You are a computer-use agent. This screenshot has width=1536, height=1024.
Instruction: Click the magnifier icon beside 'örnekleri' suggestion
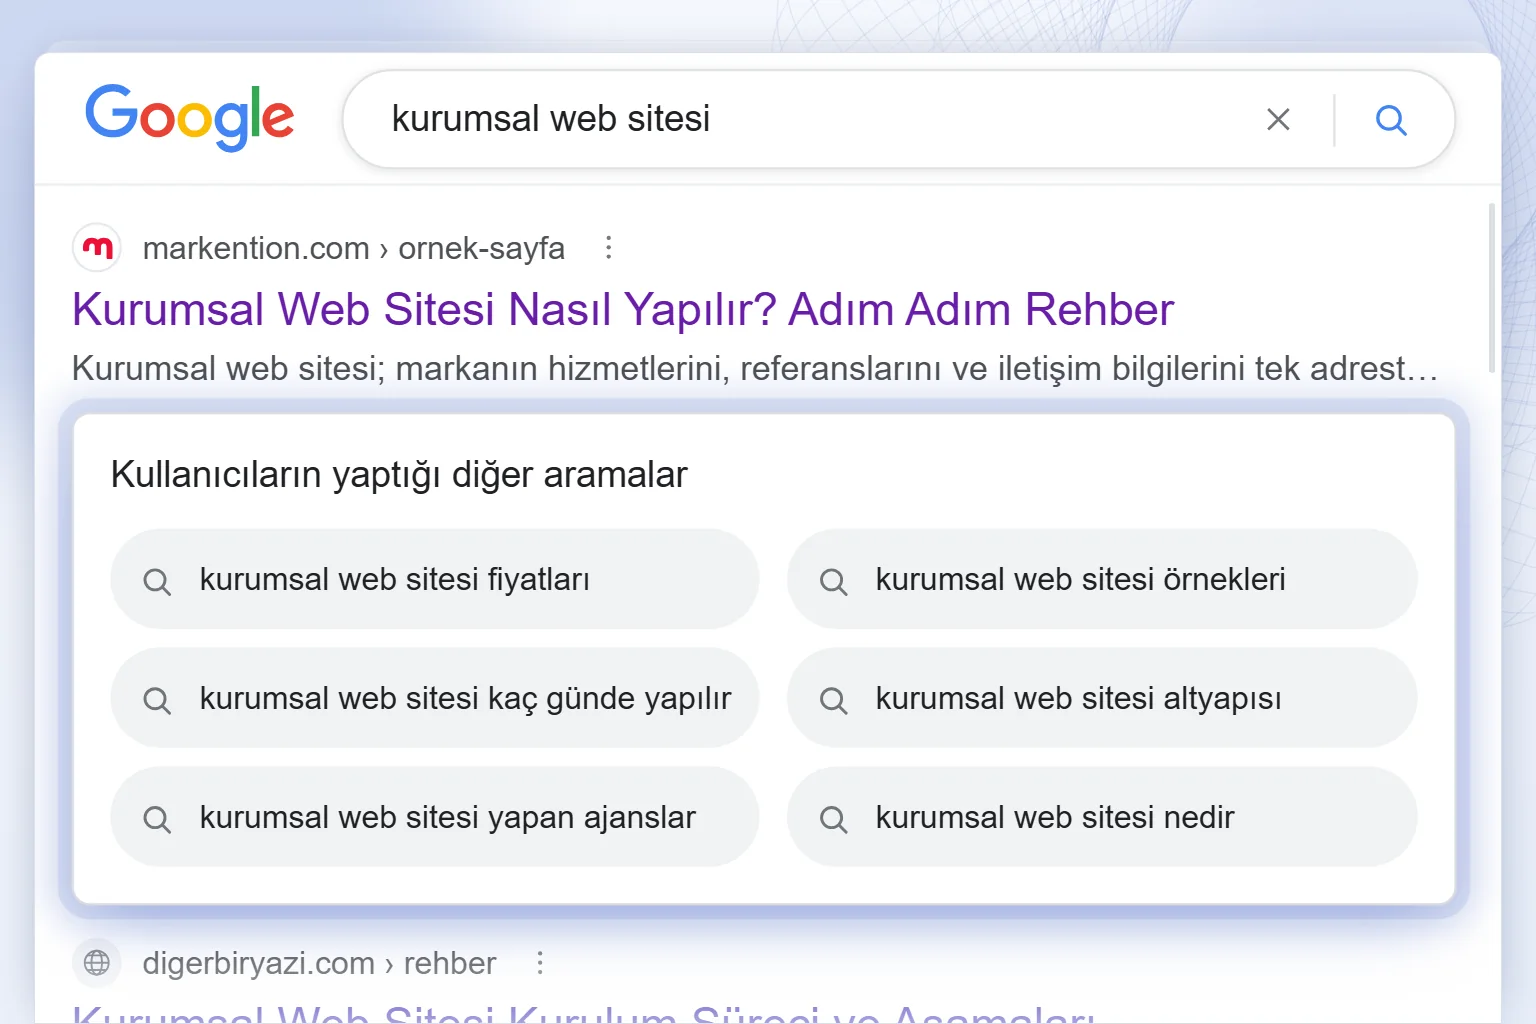[x=834, y=581]
